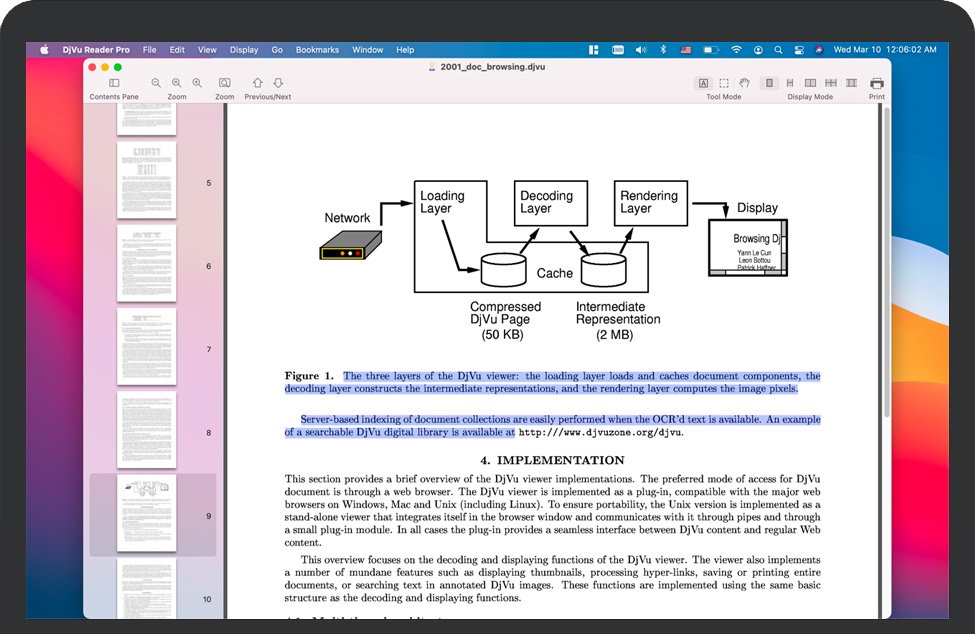
Task: Click the document vertical scrollbar
Action: pyautogui.click(x=886, y=260)
